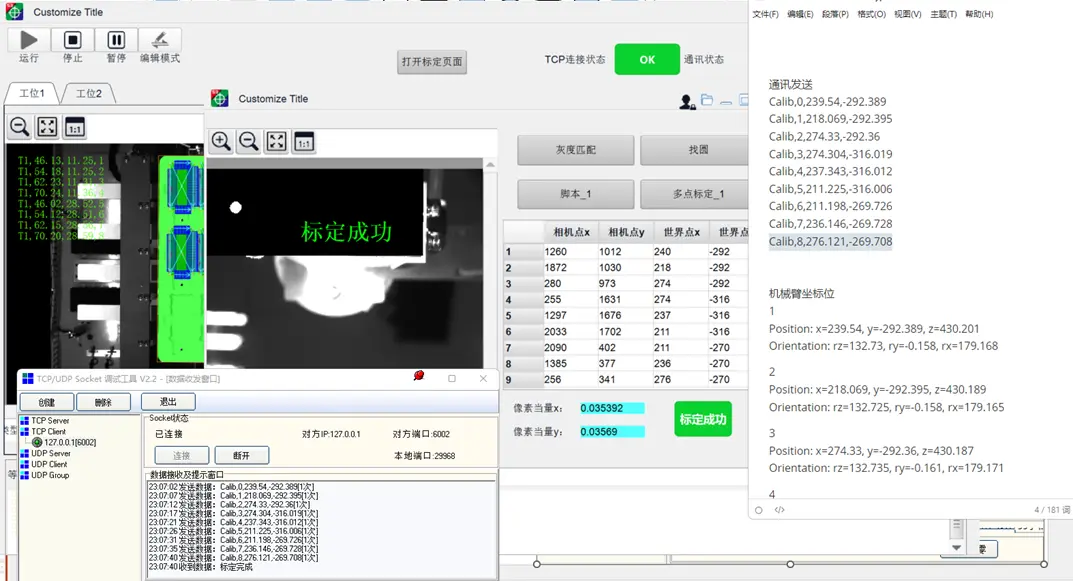The height and width of the screenshot is (581, 1073).
Task: Open the 视图(V) menu in the editor
Action: point(907,14)
